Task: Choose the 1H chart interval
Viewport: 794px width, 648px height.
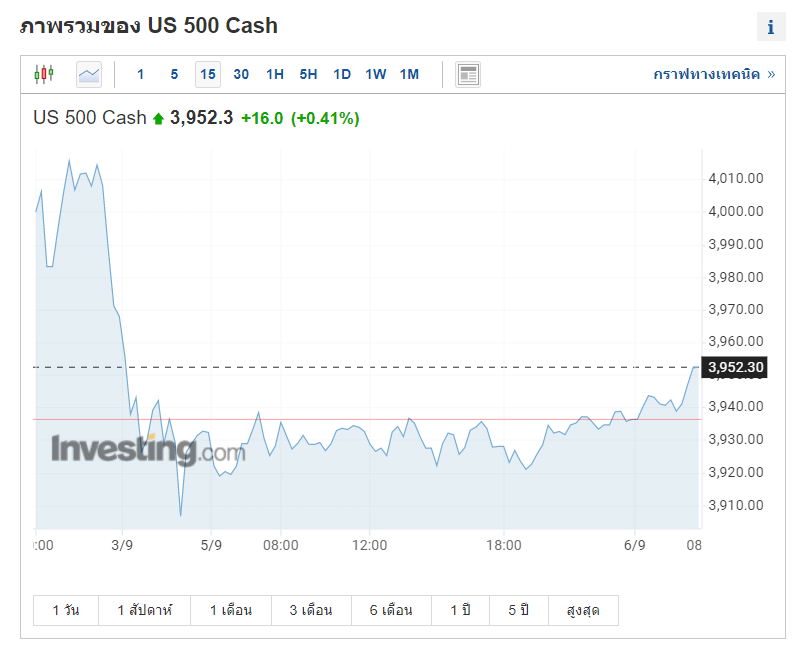Action: point(275,74)
